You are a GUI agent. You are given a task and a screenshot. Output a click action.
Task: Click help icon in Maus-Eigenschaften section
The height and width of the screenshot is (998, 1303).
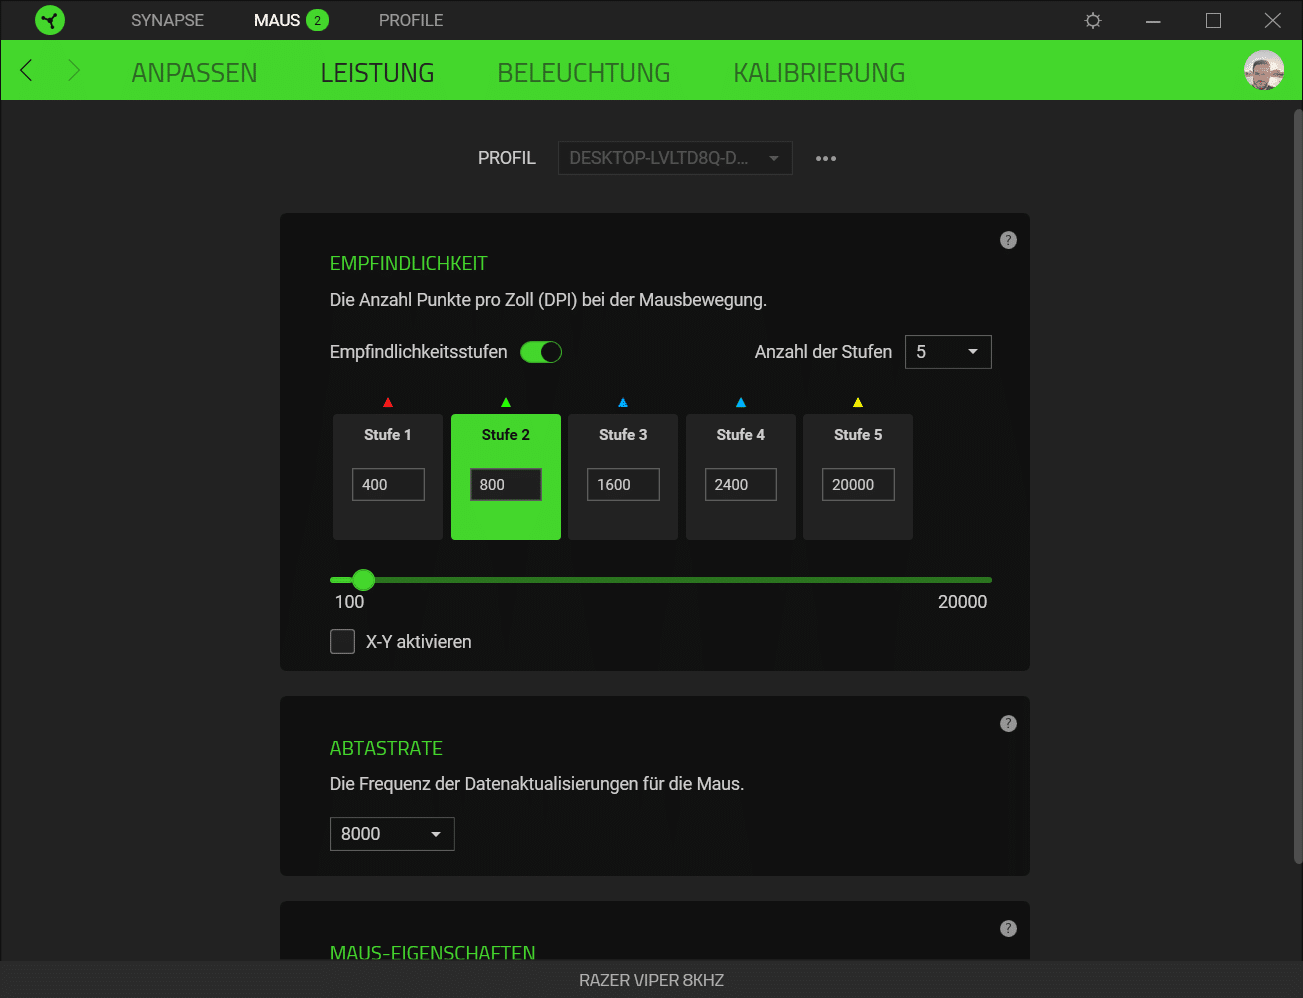point(1008,928)
